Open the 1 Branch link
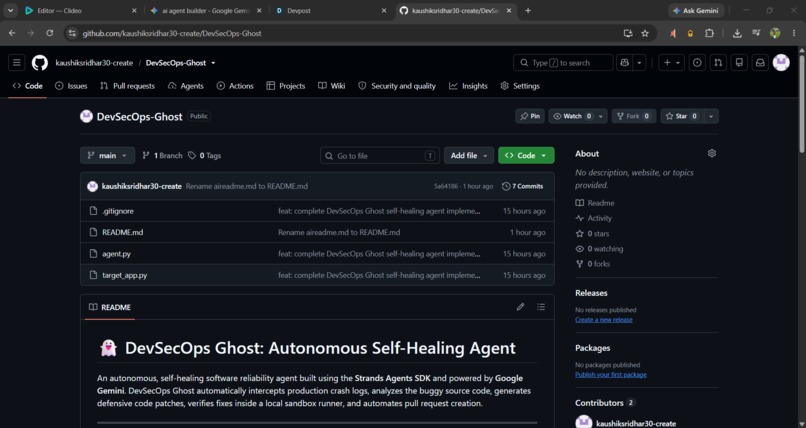Viewport: 806px width, 428px height. click(162, 155)
